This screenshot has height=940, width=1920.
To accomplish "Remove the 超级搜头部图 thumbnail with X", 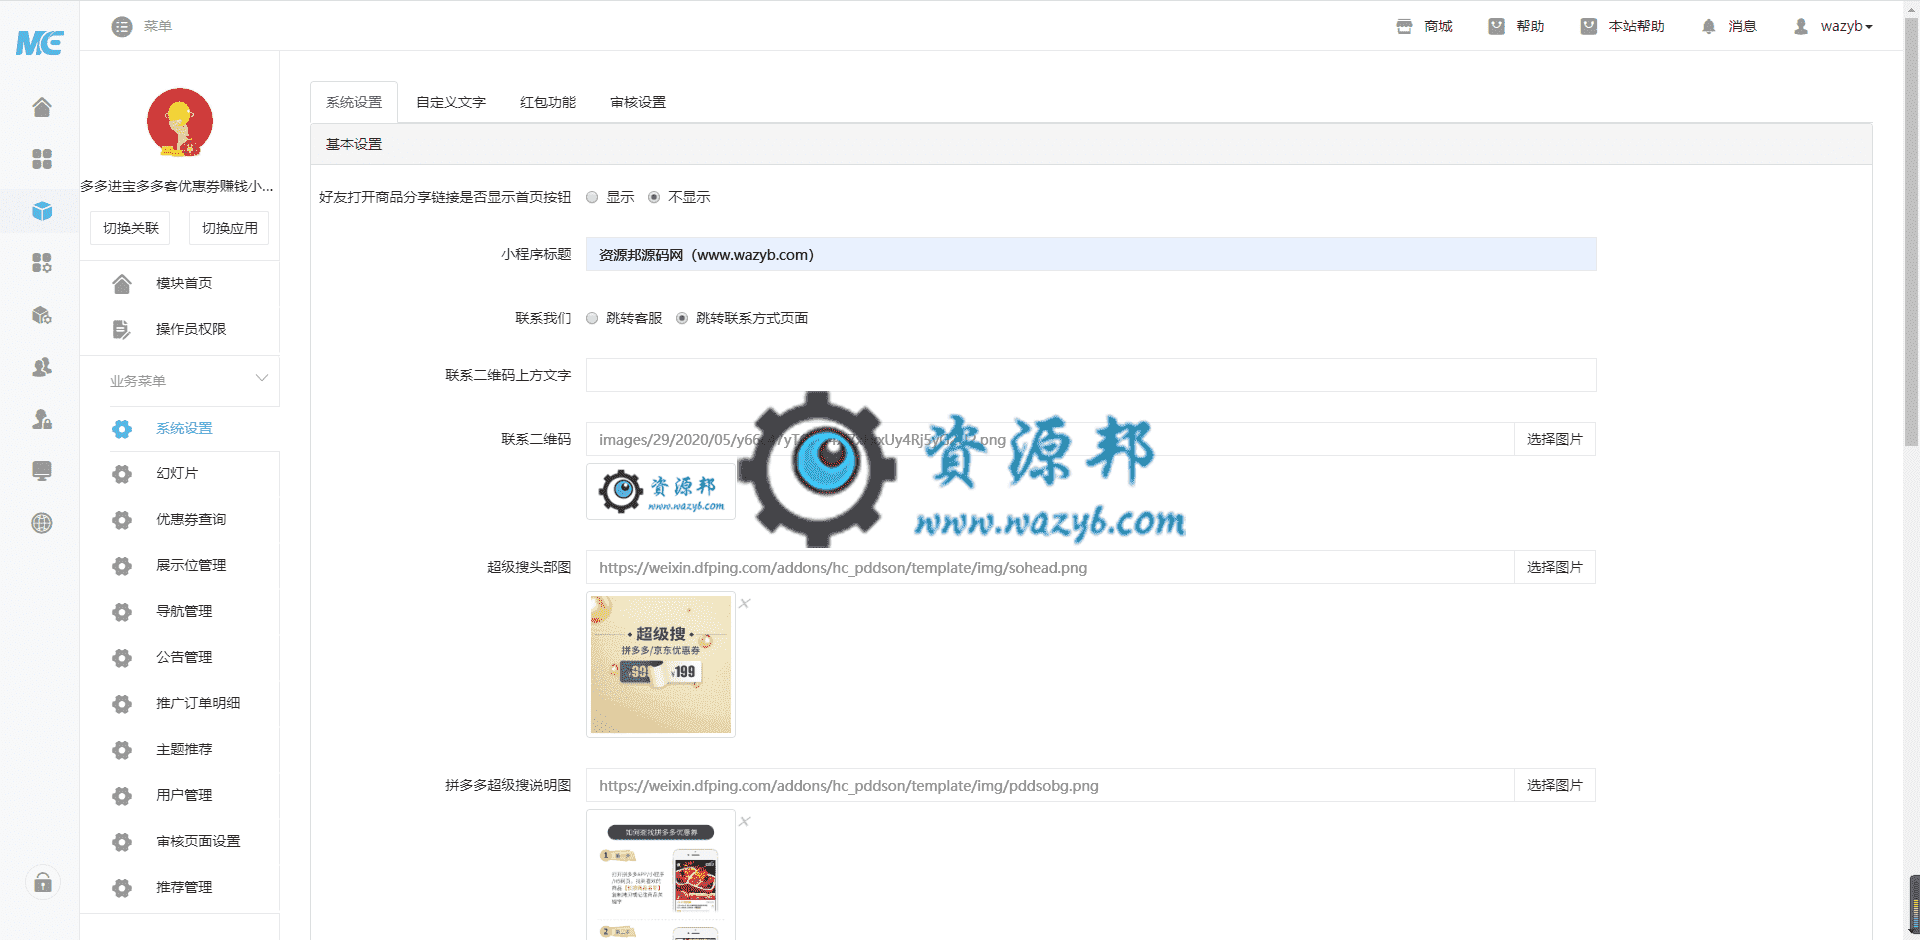I will coord(745,603).
